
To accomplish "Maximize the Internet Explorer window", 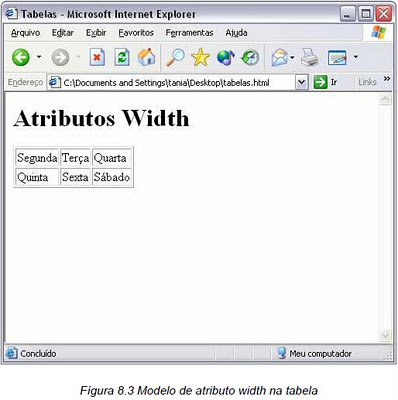I will click(366, 14).
